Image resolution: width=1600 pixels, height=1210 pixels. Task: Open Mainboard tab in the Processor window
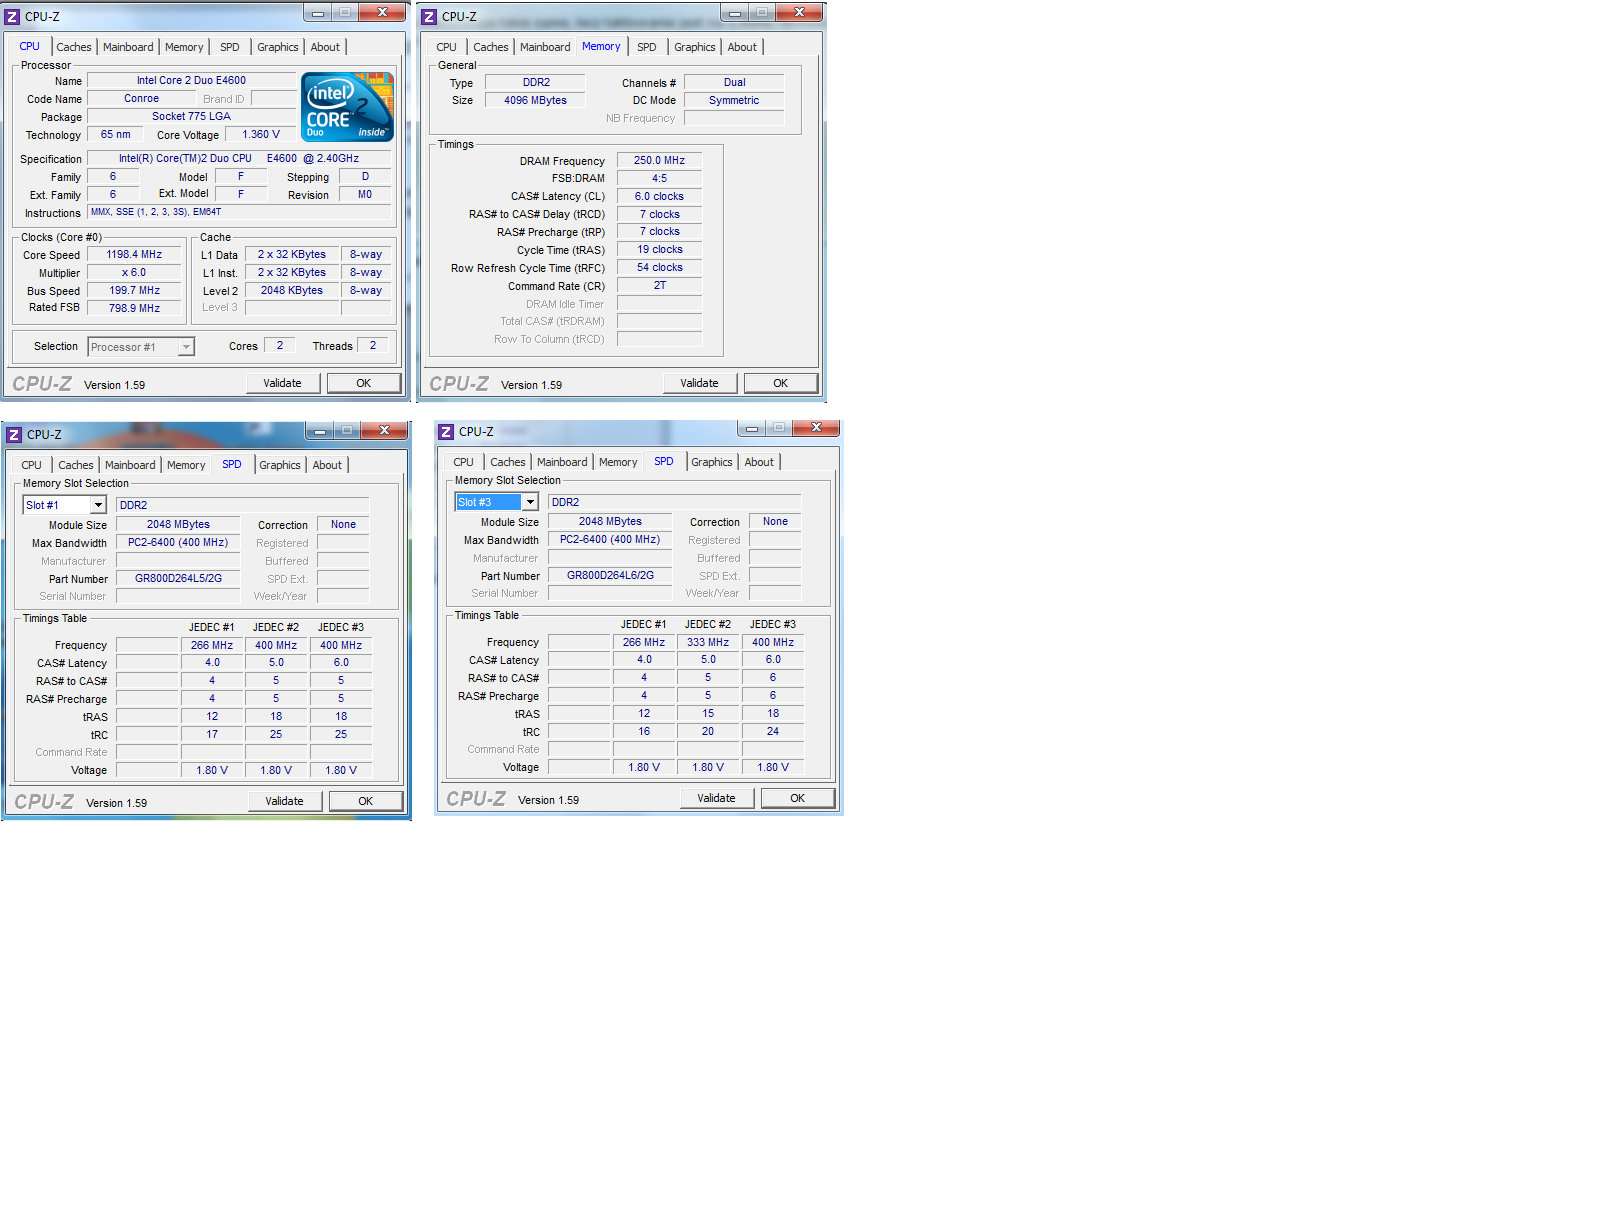tap(128, 47)
